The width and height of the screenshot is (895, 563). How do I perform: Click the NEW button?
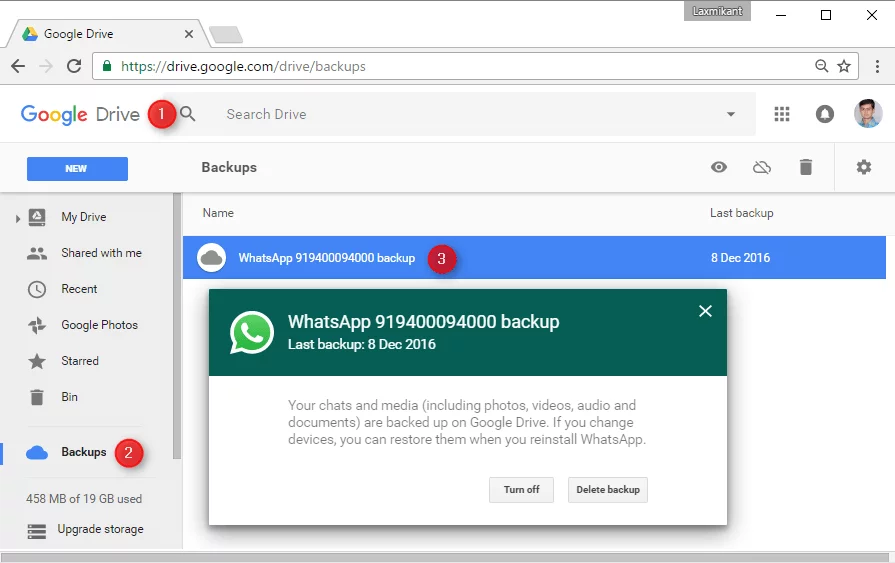click(x=77, y=168)
